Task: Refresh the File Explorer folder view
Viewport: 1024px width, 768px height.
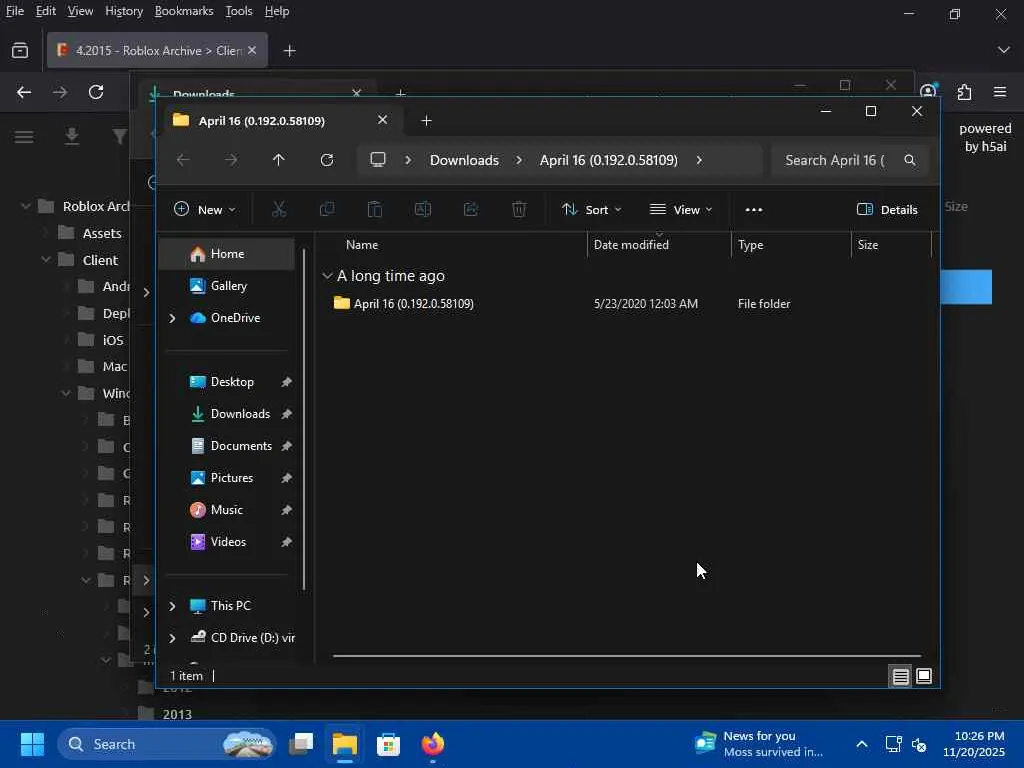Action: 327,160
